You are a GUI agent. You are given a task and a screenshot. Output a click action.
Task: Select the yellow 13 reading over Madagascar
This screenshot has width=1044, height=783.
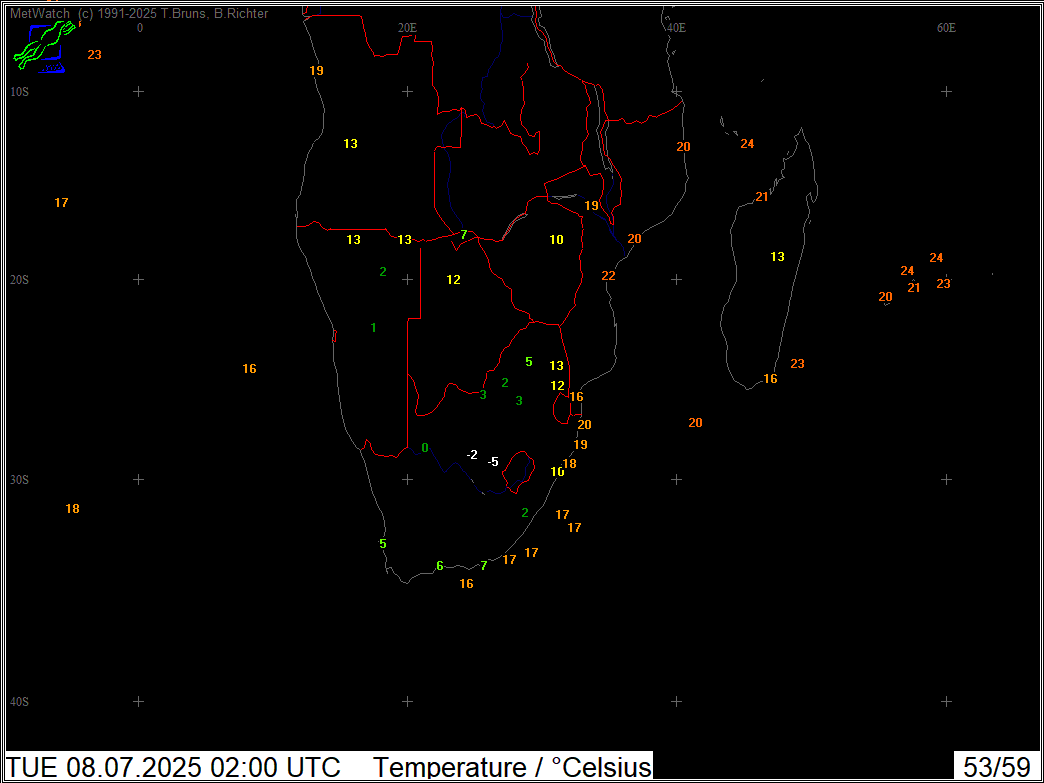pyautogui.click(x=778, y=256)
